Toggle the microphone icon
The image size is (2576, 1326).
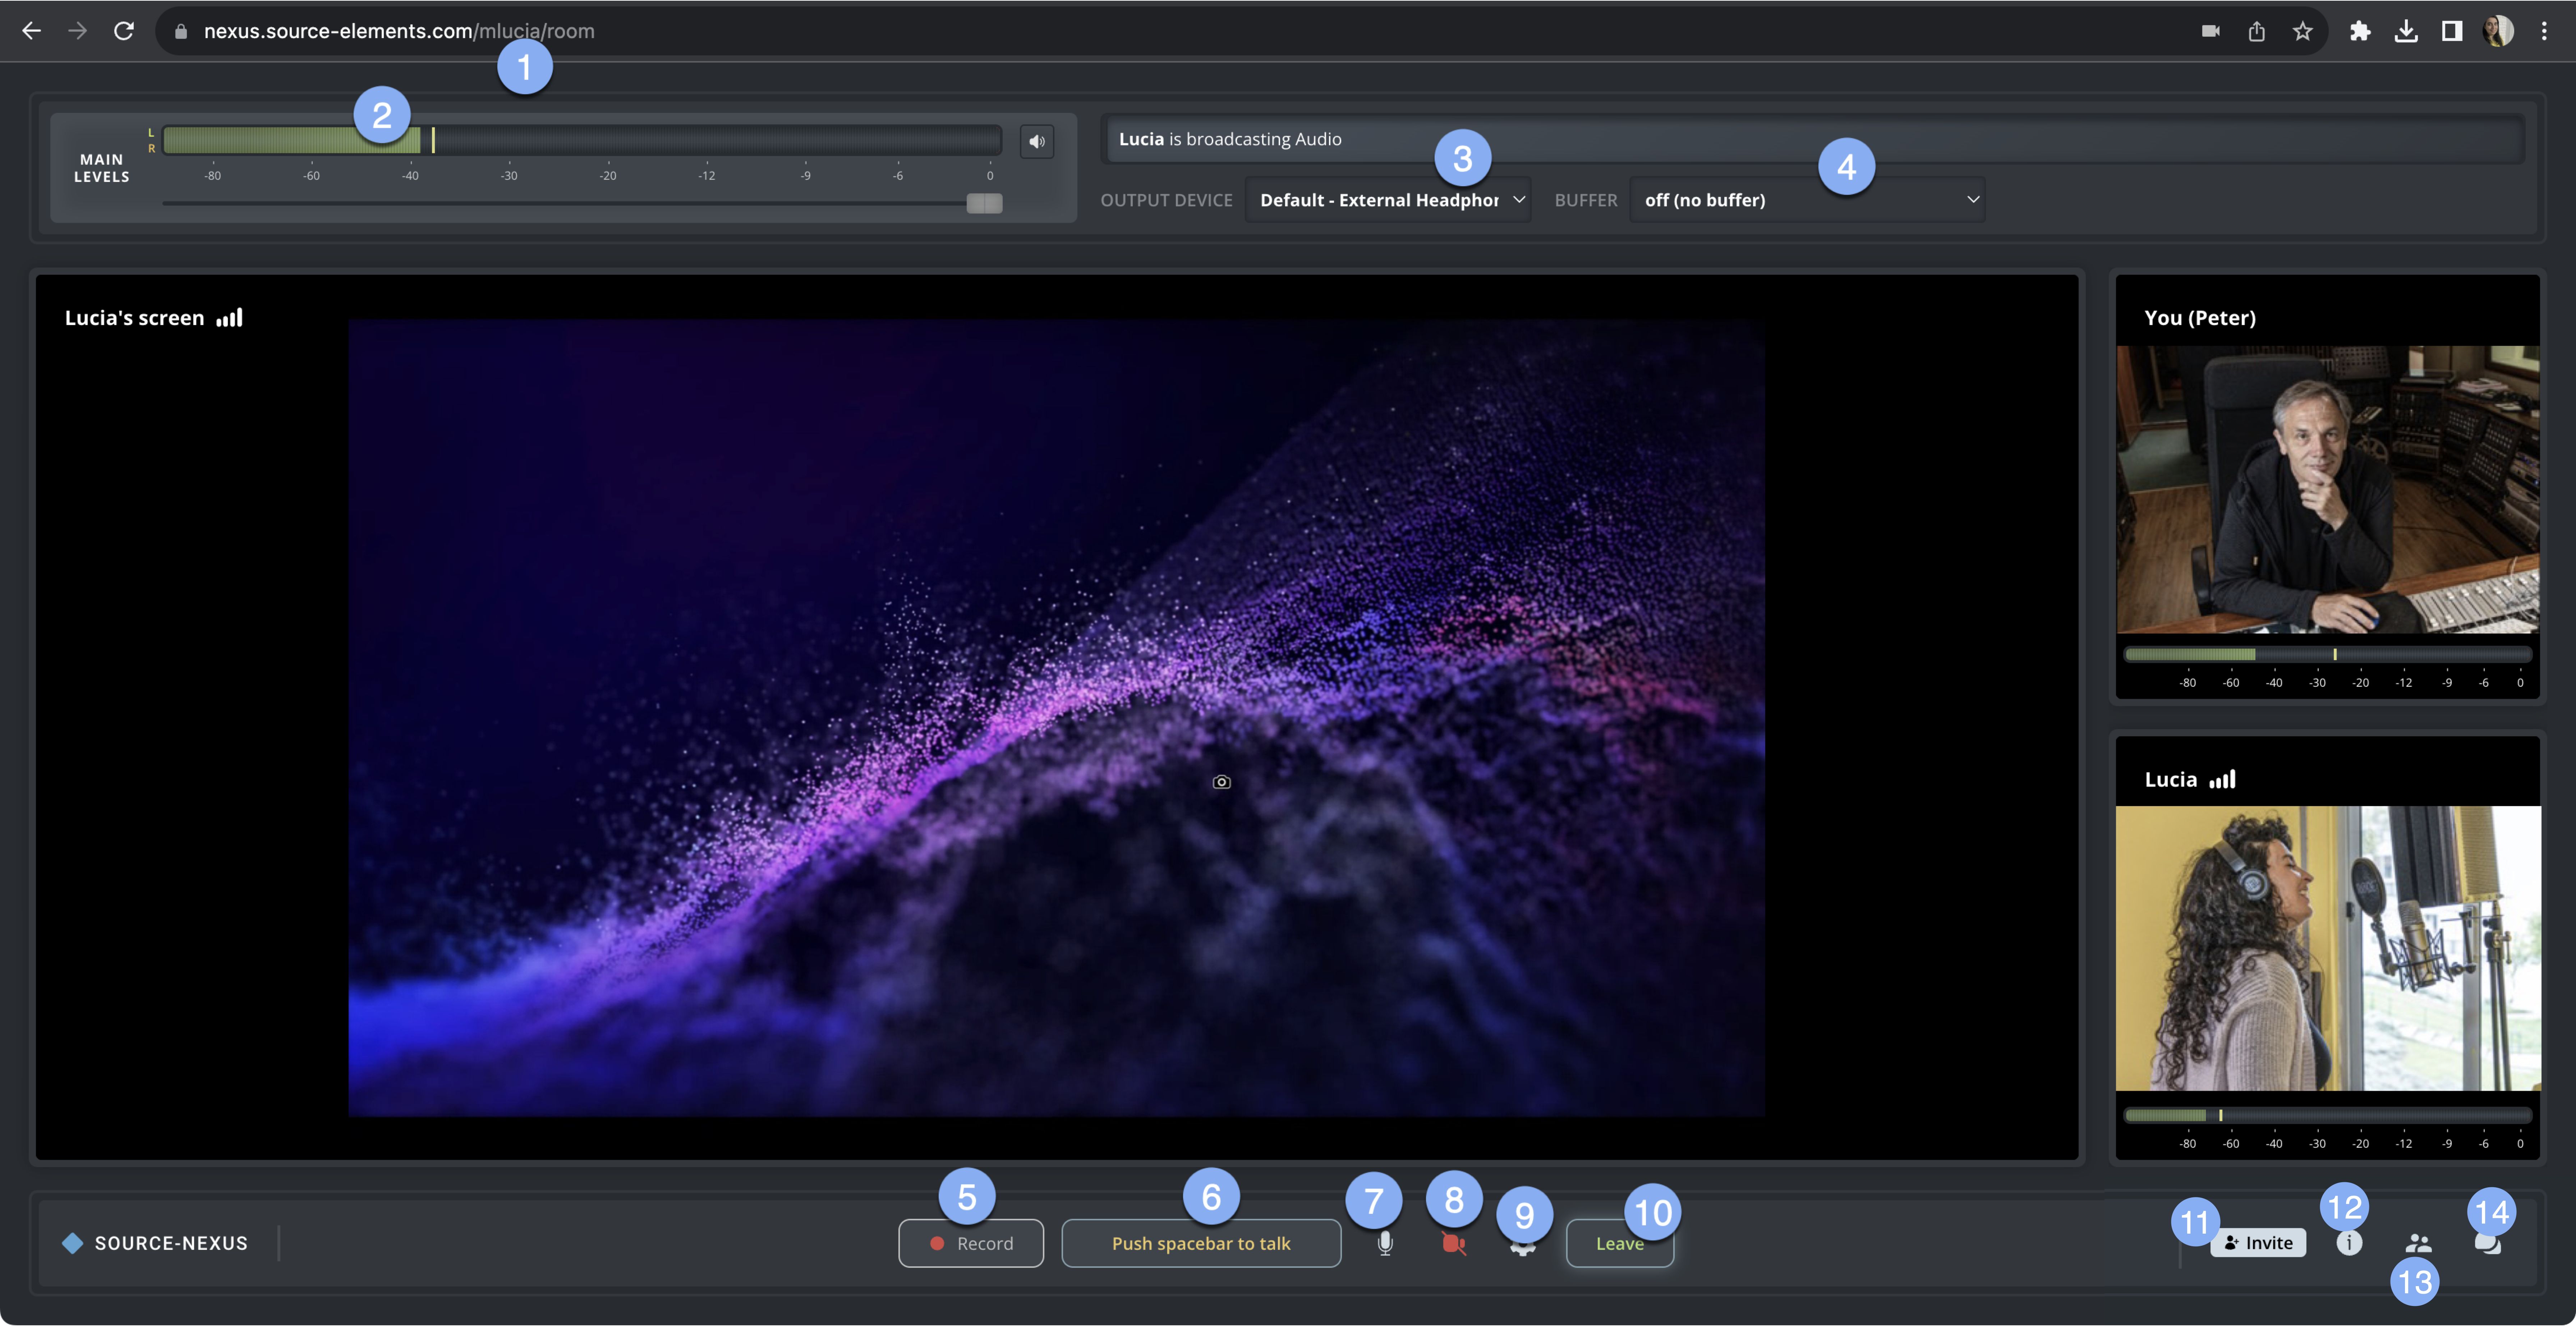pyautogui.click(x=1385, y=1244)
